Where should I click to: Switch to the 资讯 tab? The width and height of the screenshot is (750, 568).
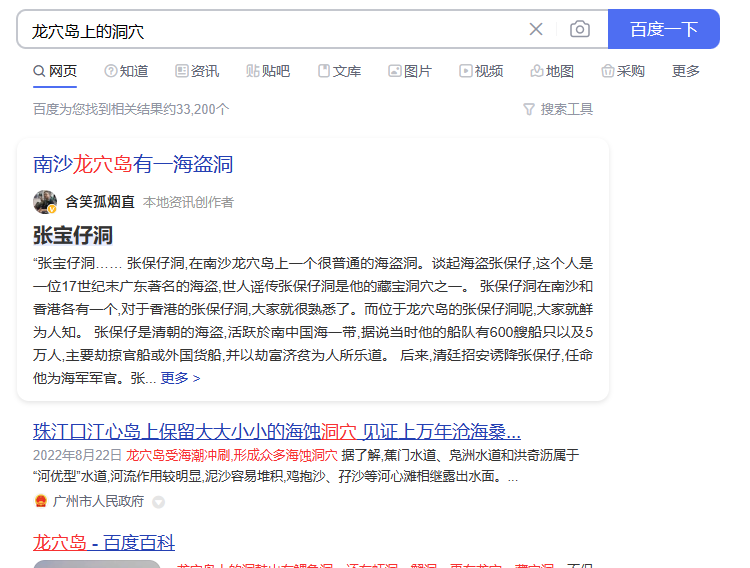click(197, 71)
